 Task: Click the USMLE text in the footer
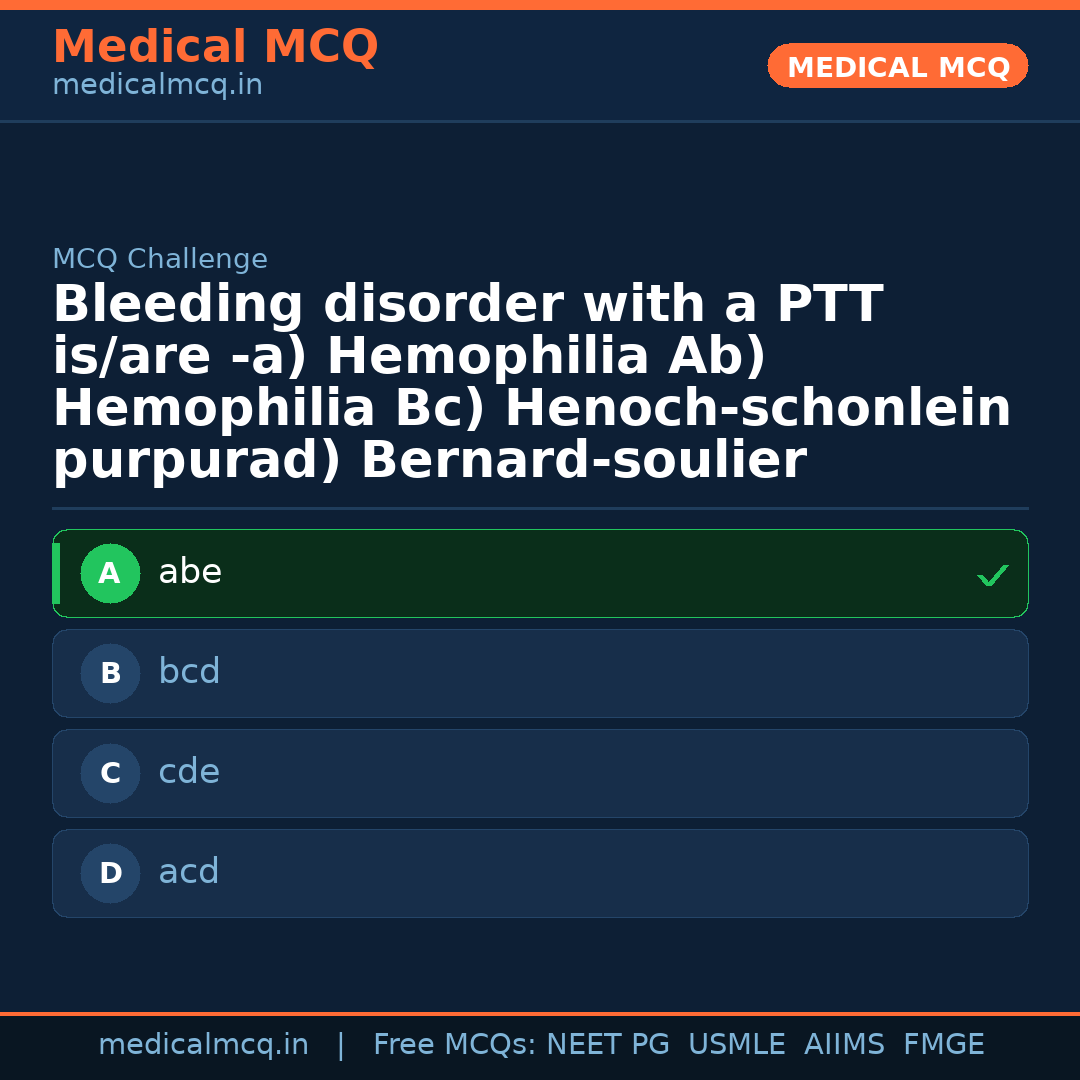coord(736,1045)
